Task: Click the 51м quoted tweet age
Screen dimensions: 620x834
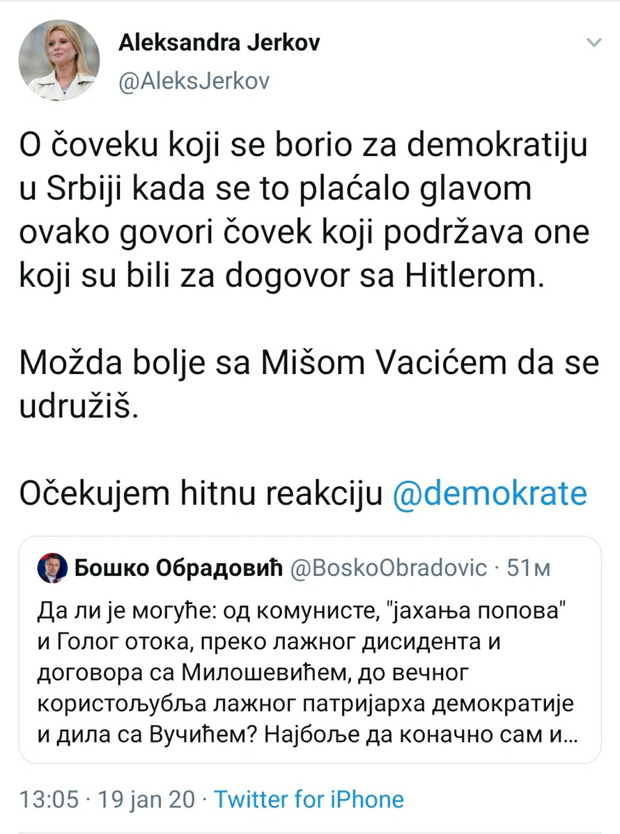Action: pos(530,569)
